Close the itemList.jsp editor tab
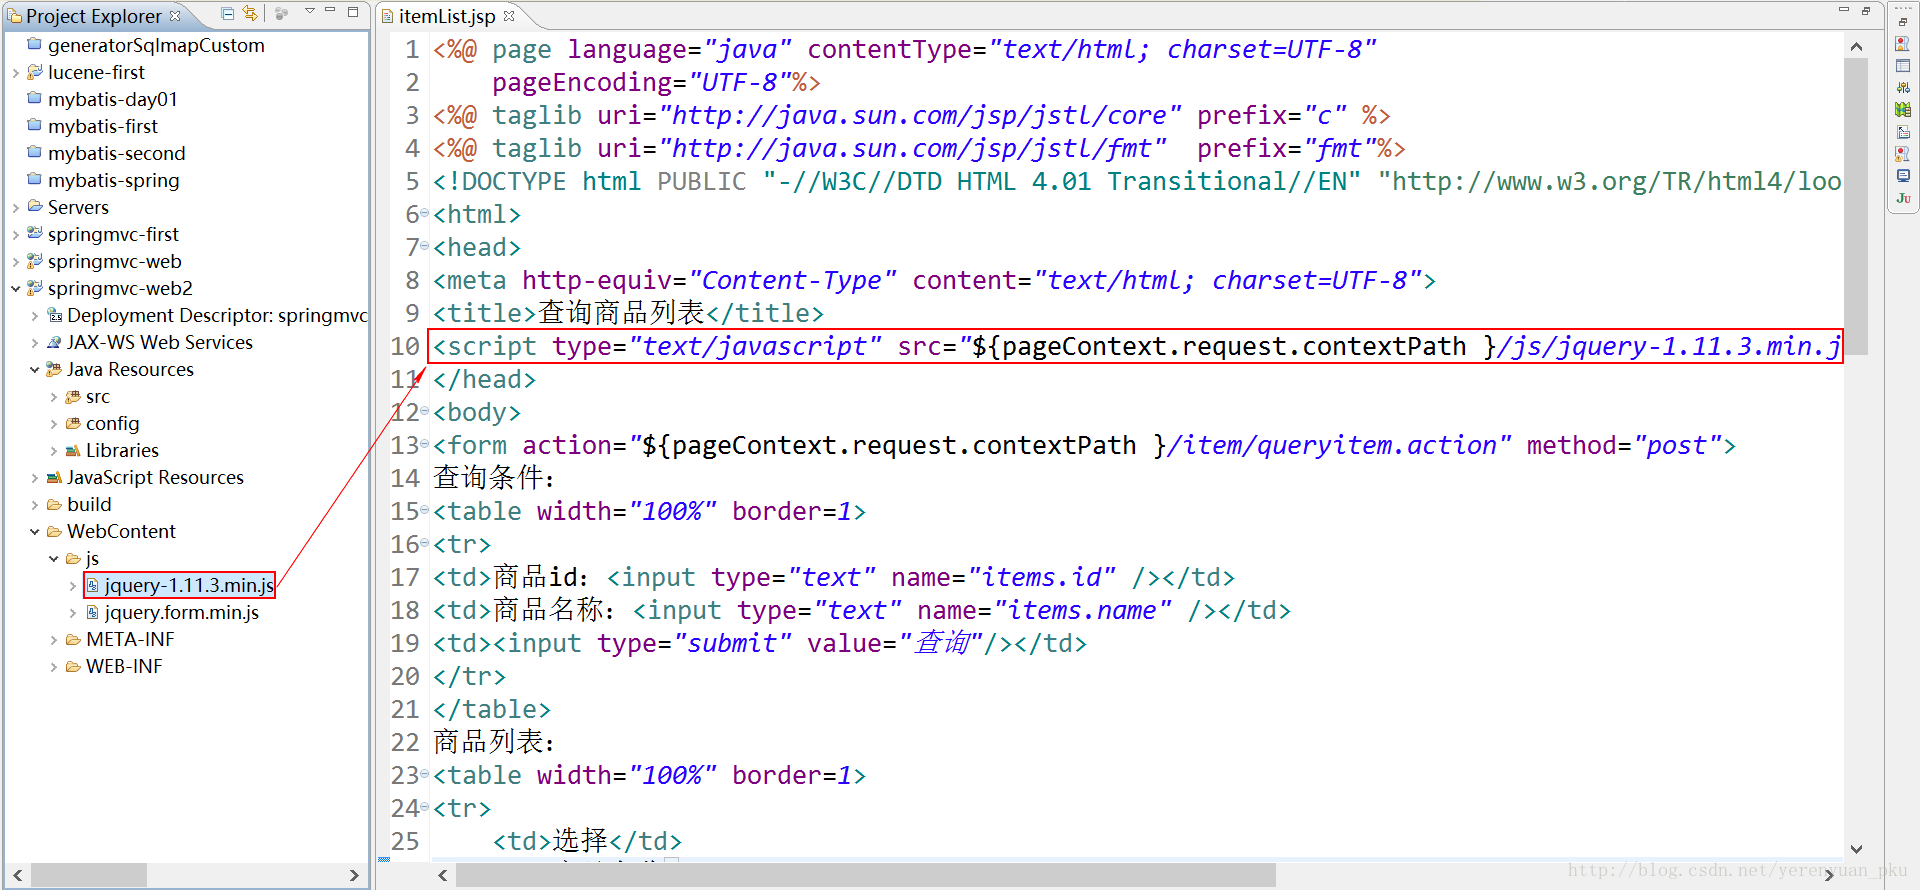The image size is (1920, 890). click(509, 15)
